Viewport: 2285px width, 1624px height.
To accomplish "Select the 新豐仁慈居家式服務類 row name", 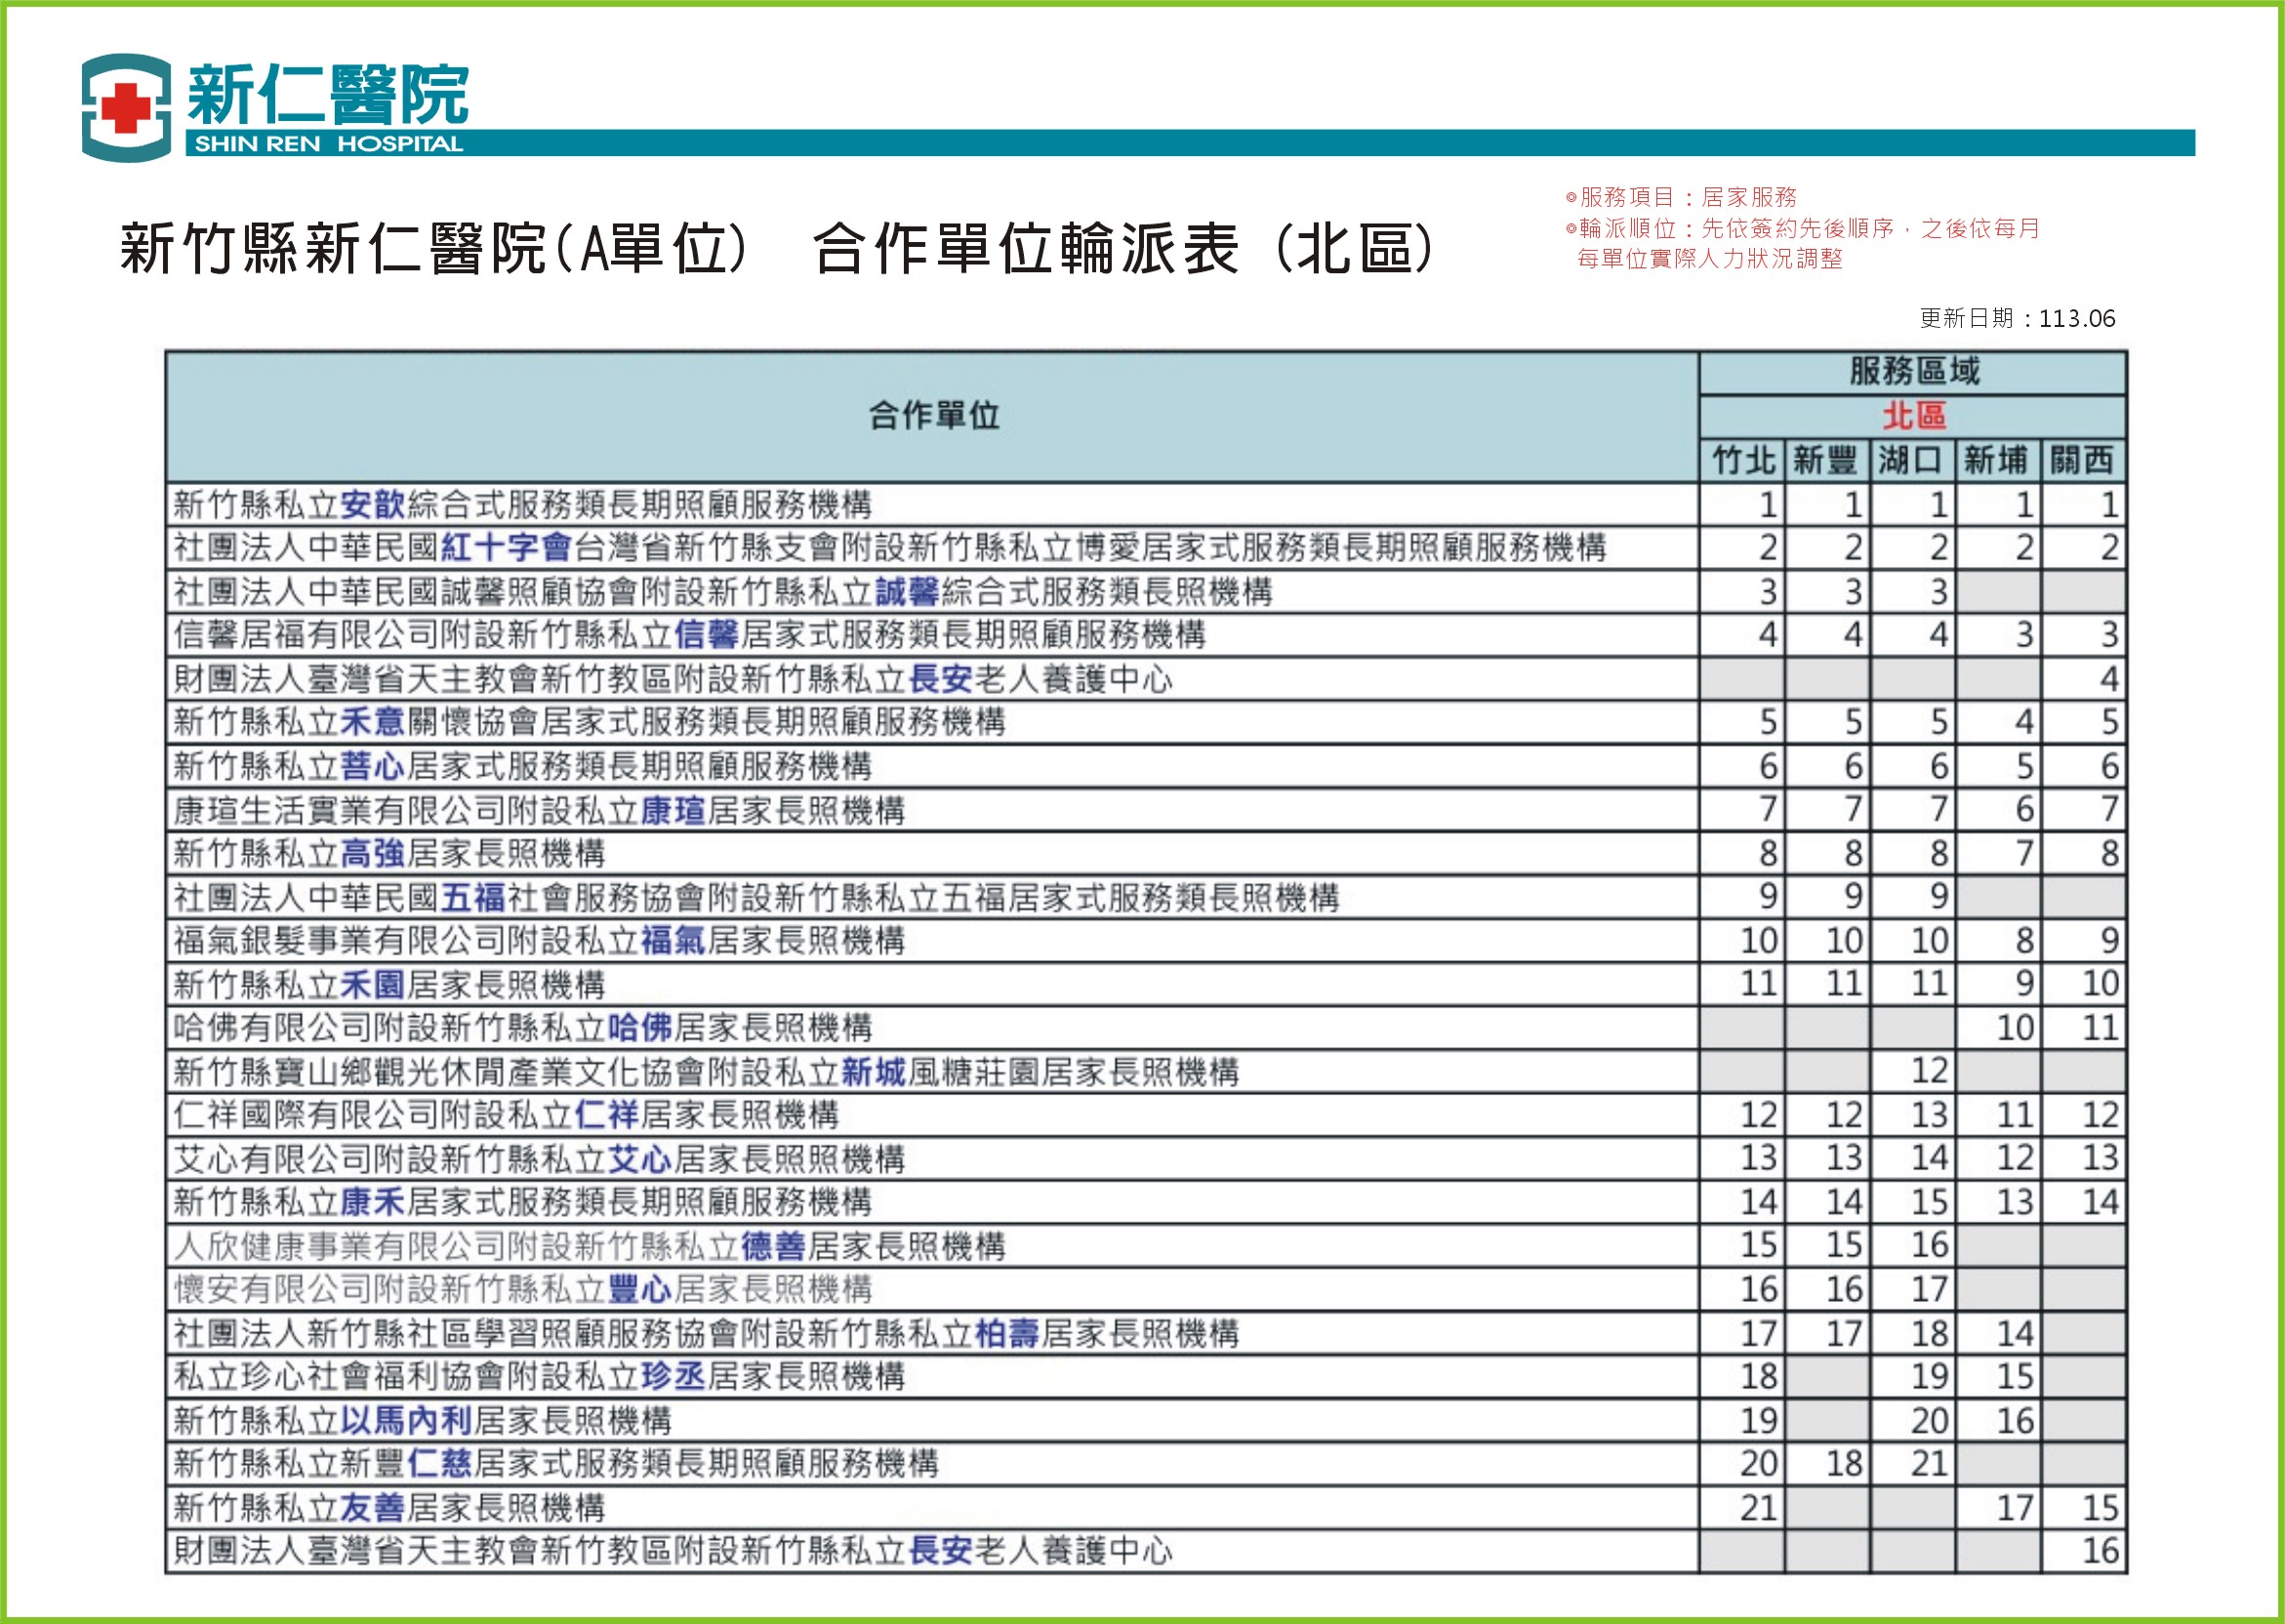I will click(x=556, y=1463).
